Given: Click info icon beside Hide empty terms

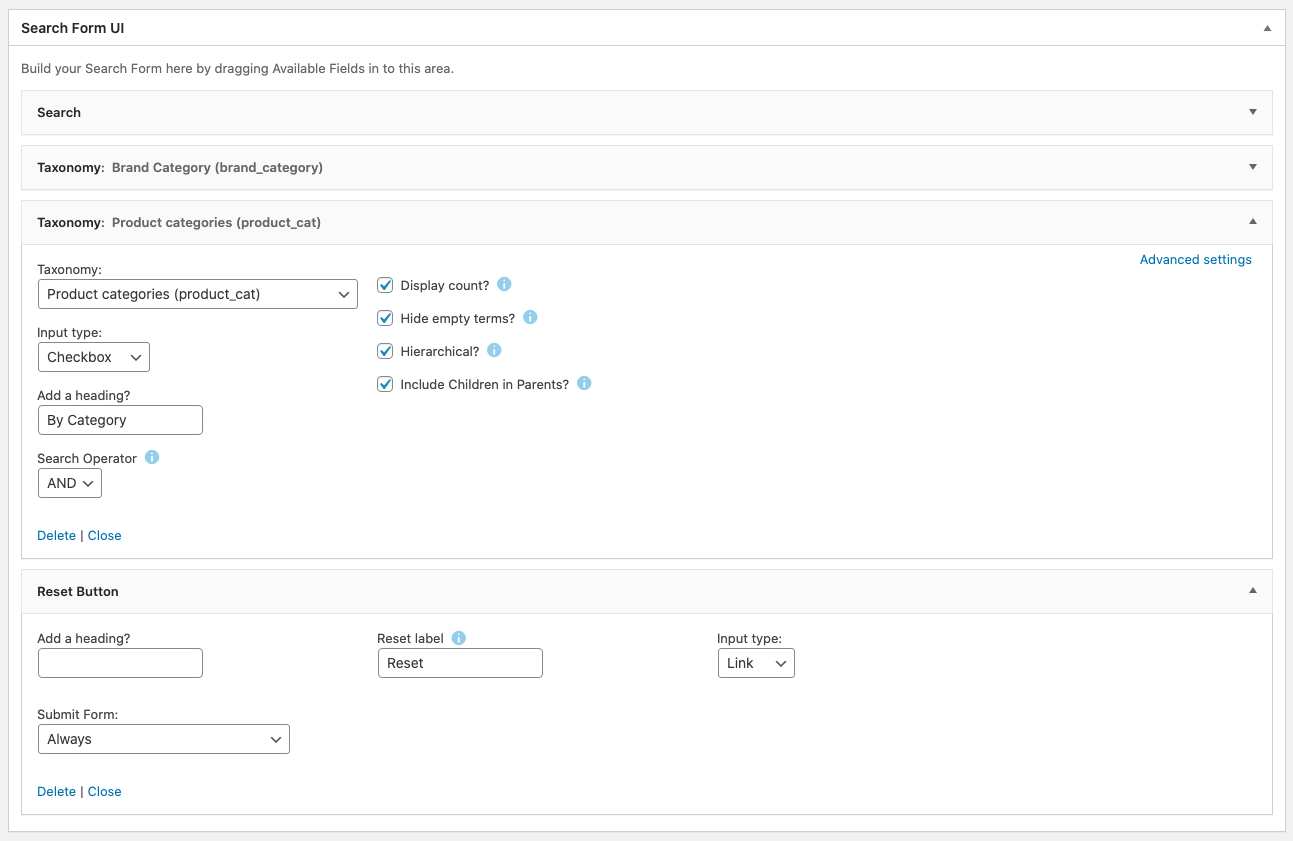Looking at the screenshot, I should tap(530, 317).
